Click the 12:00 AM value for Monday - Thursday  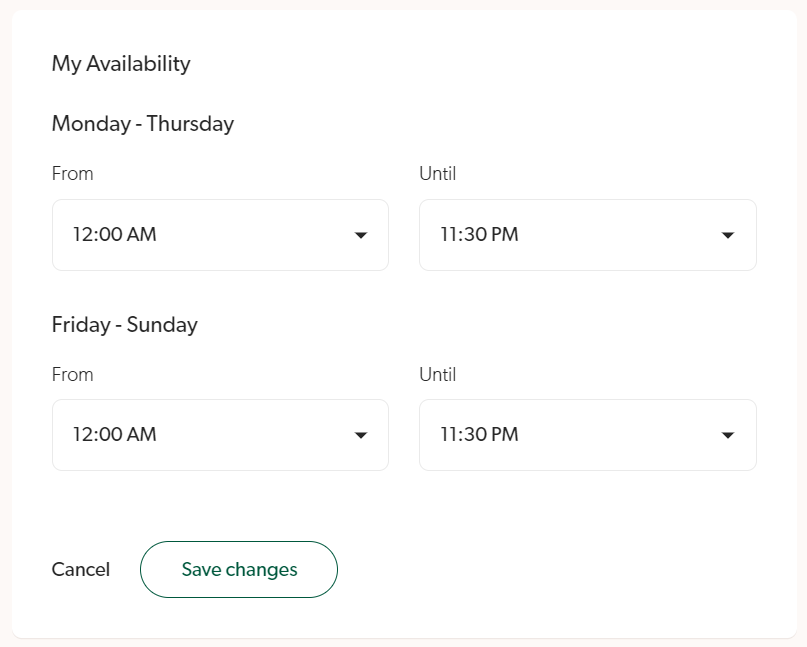[115, 235]
